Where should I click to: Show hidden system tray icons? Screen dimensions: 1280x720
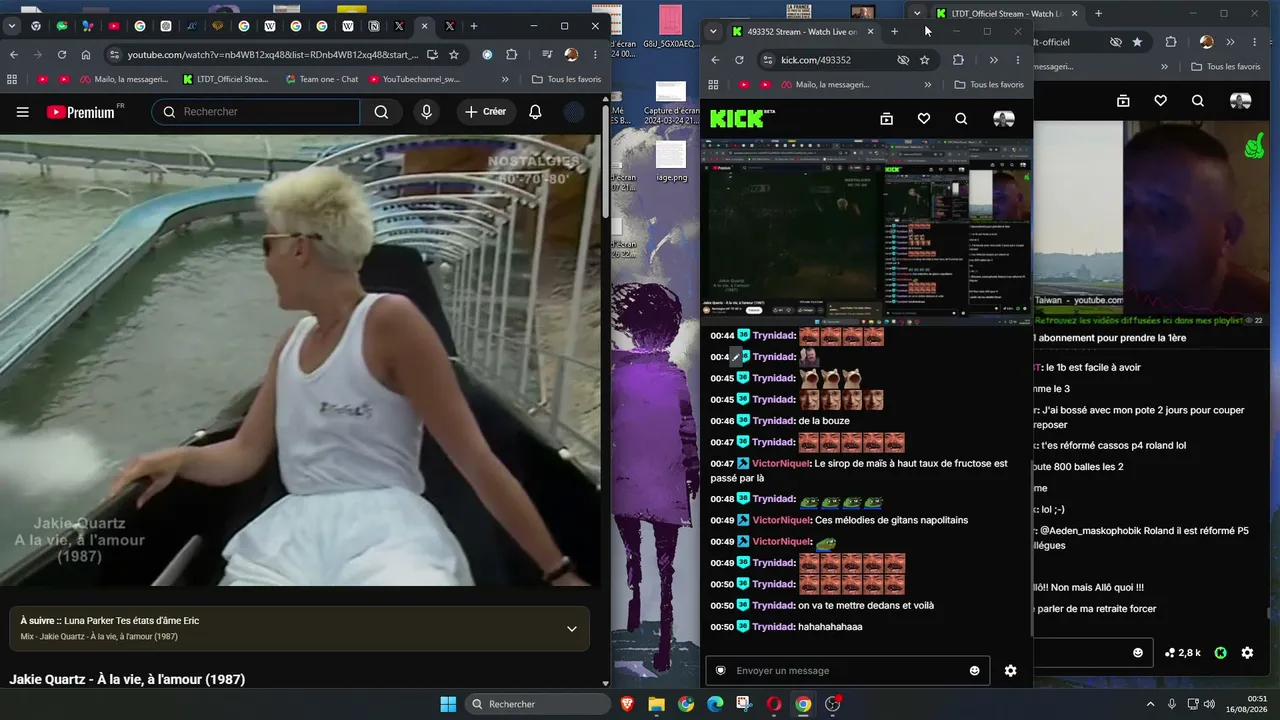pyautogui.click(x=1150, y=704)
